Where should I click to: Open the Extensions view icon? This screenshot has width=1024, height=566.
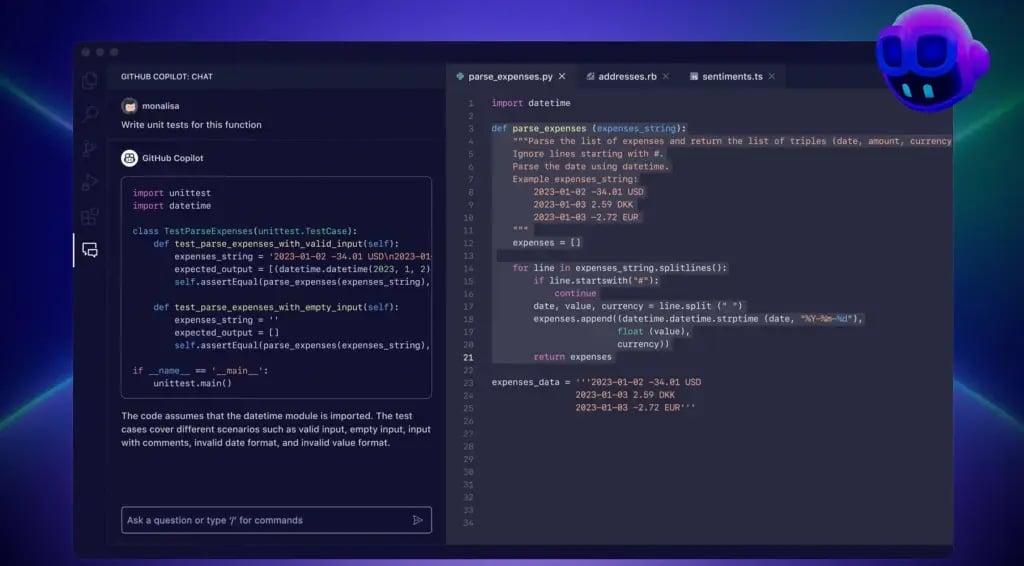pos(90,216)
